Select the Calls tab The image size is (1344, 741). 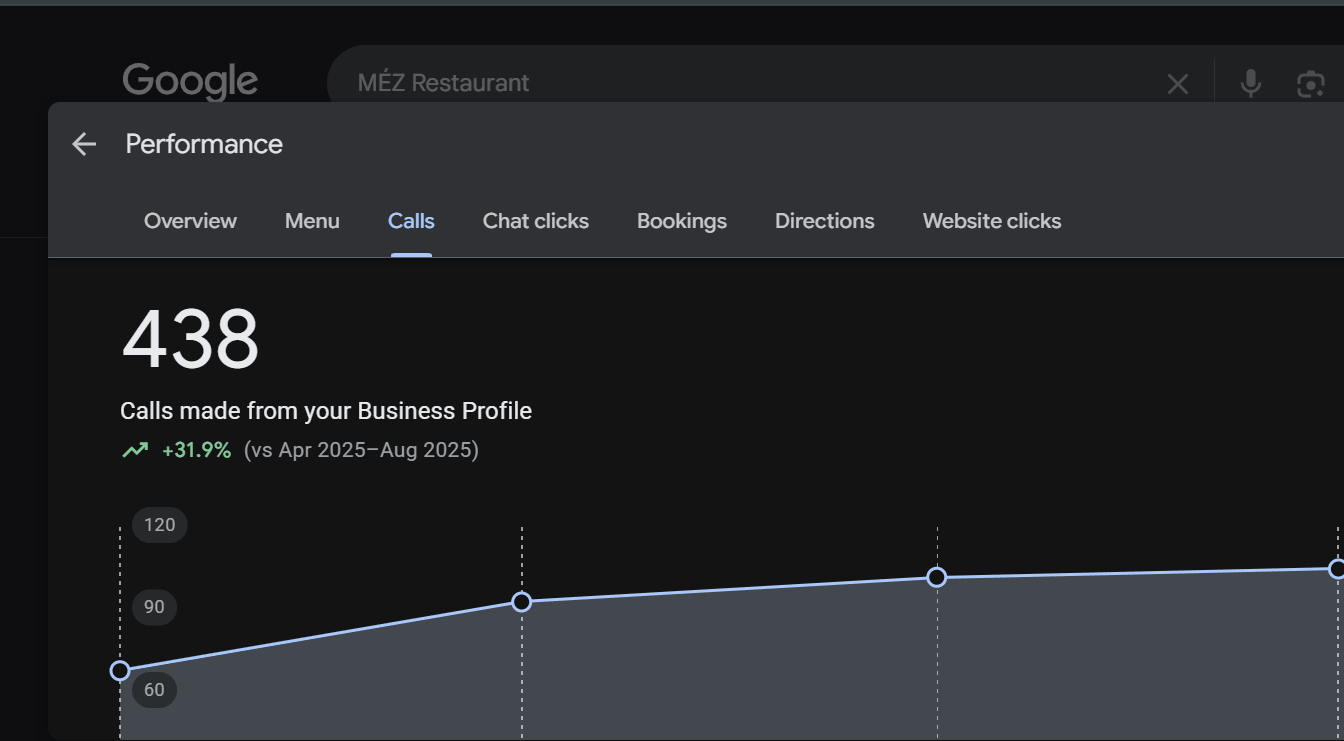click(411, 221)
